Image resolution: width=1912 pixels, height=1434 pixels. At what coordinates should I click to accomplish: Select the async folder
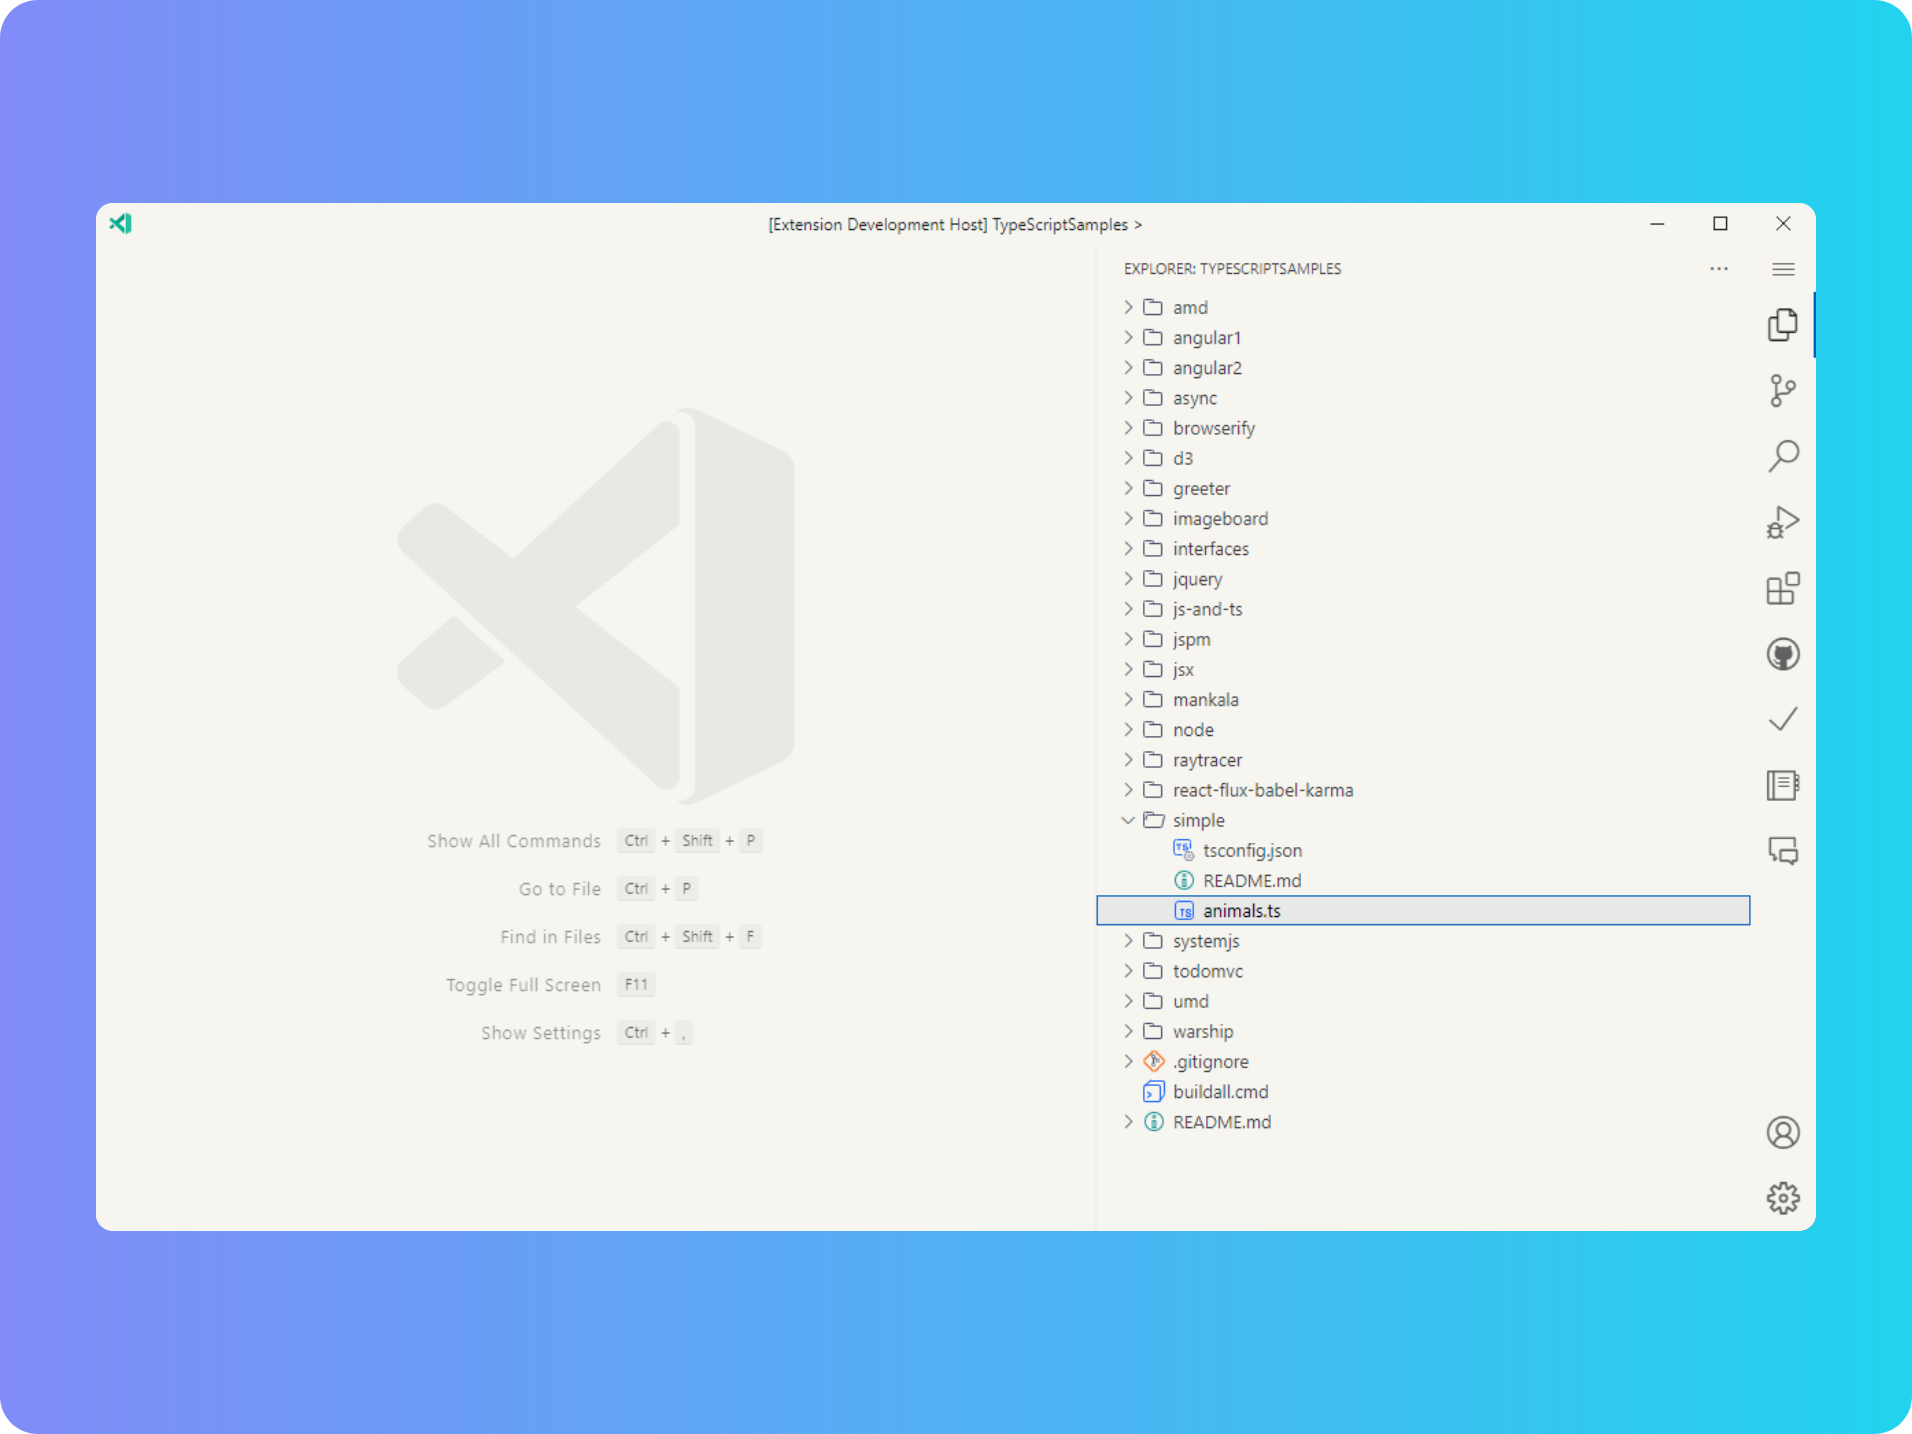pyautogui.click(x=1423, y=398)
